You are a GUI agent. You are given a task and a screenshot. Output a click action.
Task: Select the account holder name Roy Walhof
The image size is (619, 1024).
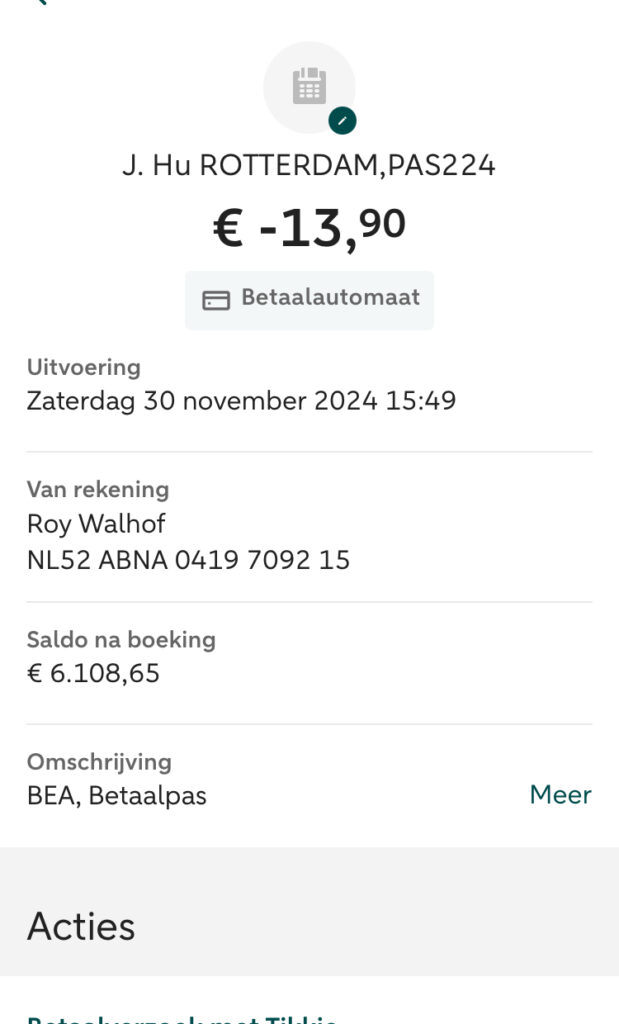click(x=96, y=524)
